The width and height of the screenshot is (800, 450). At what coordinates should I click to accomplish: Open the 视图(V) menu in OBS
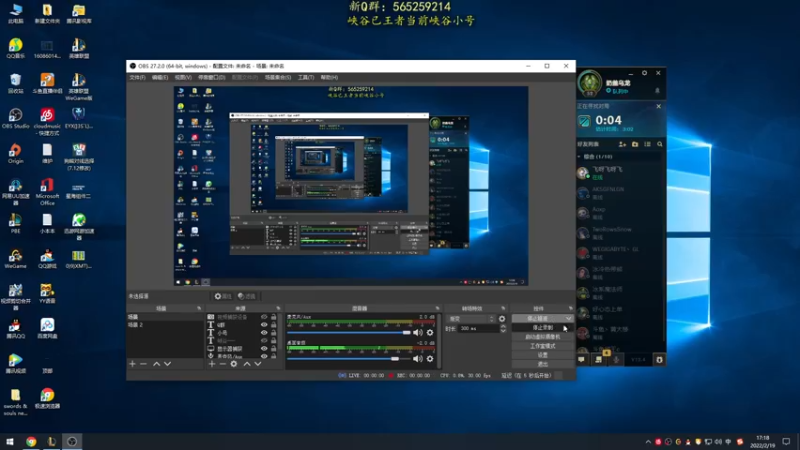(x=183, y=78)
